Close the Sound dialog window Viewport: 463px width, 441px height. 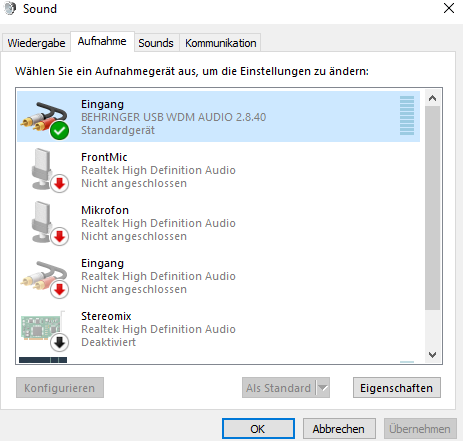pos(449,8)
